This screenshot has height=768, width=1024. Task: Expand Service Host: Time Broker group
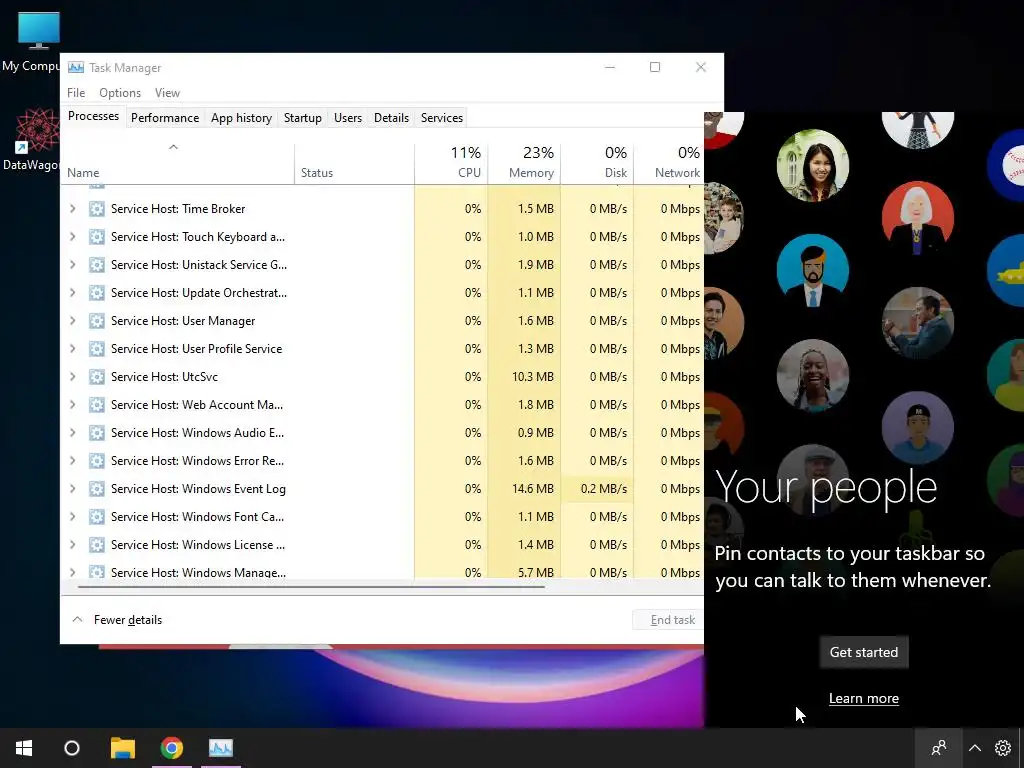[x=72, y=209]
